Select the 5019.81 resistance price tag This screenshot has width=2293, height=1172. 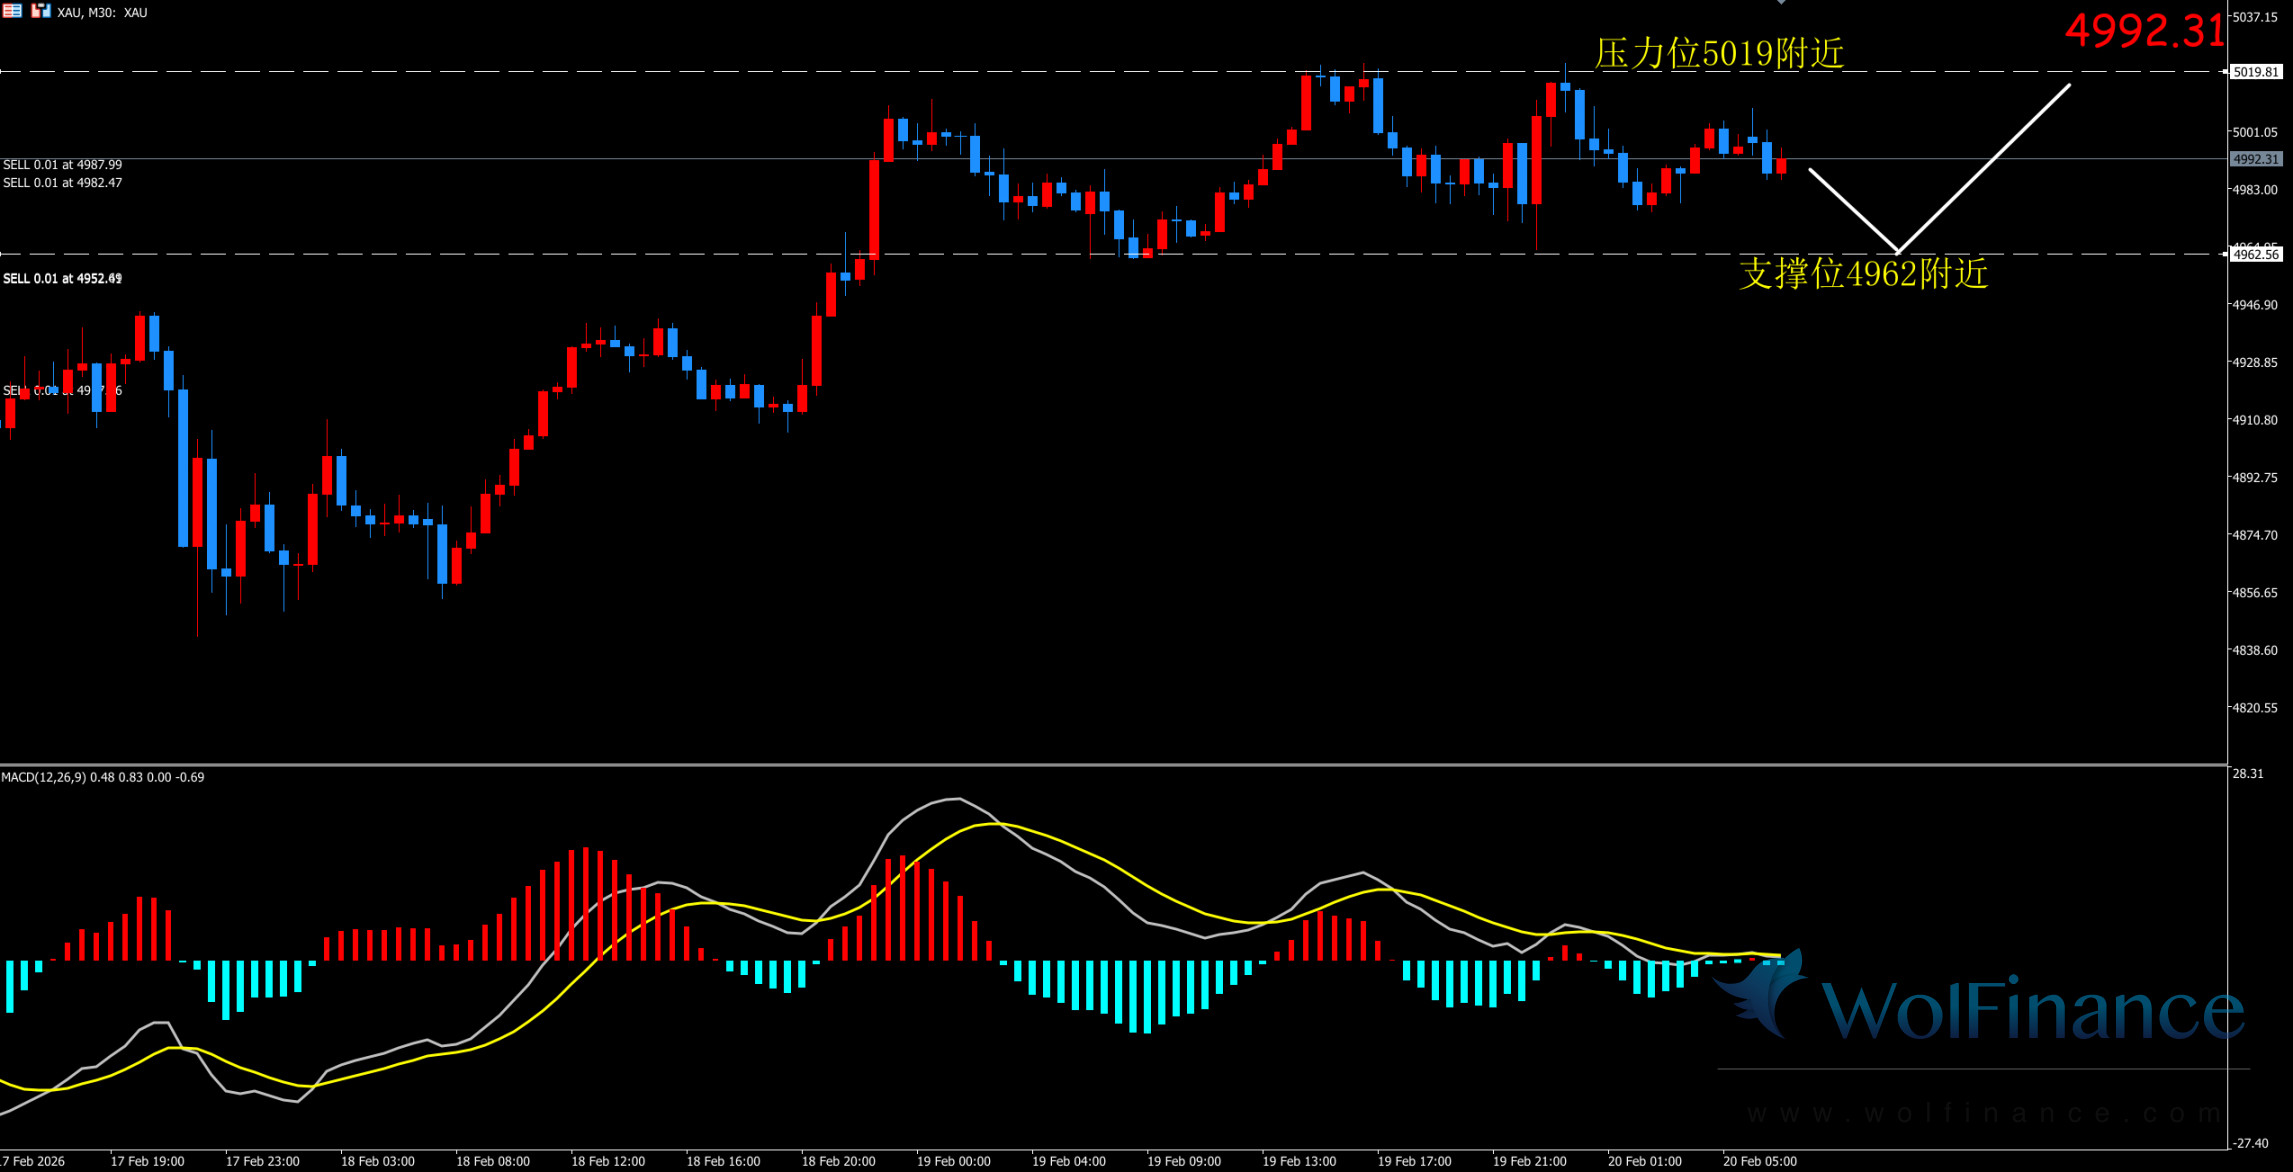pyautogui.click(x=2256, y=72)
